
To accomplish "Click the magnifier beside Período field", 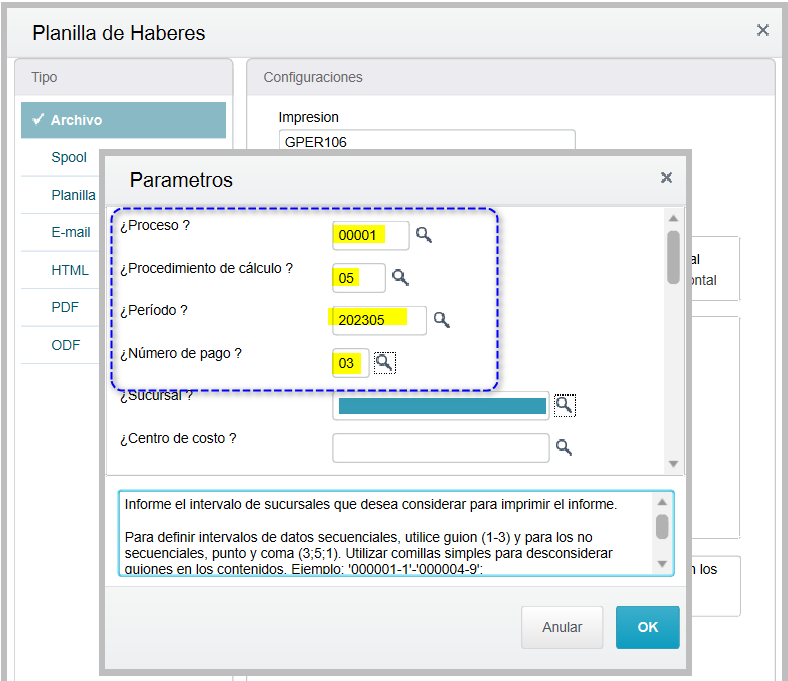I will (441, 320).
